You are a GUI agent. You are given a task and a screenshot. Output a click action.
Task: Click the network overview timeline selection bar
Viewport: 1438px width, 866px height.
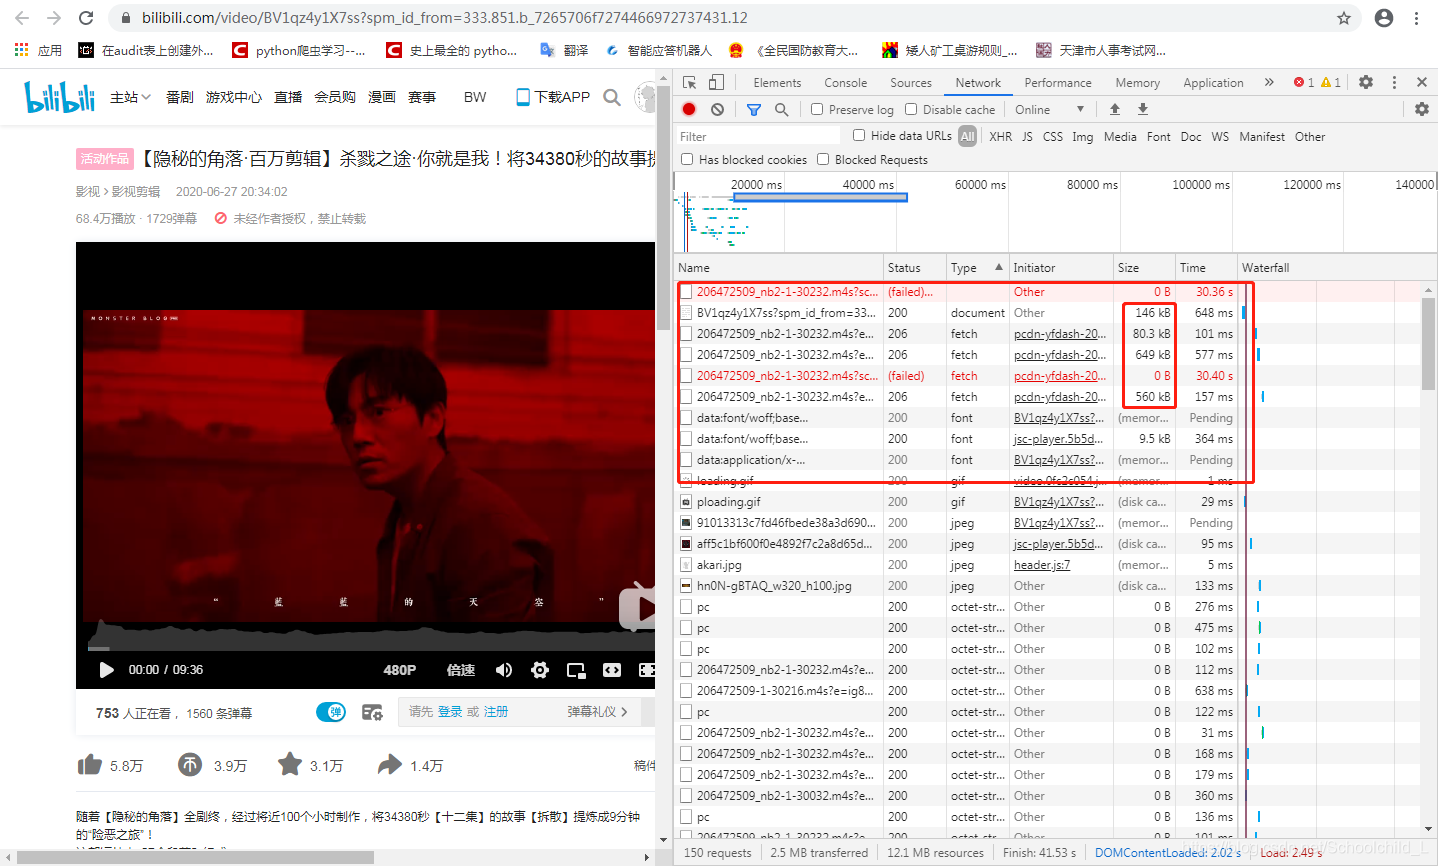[820, 198]
